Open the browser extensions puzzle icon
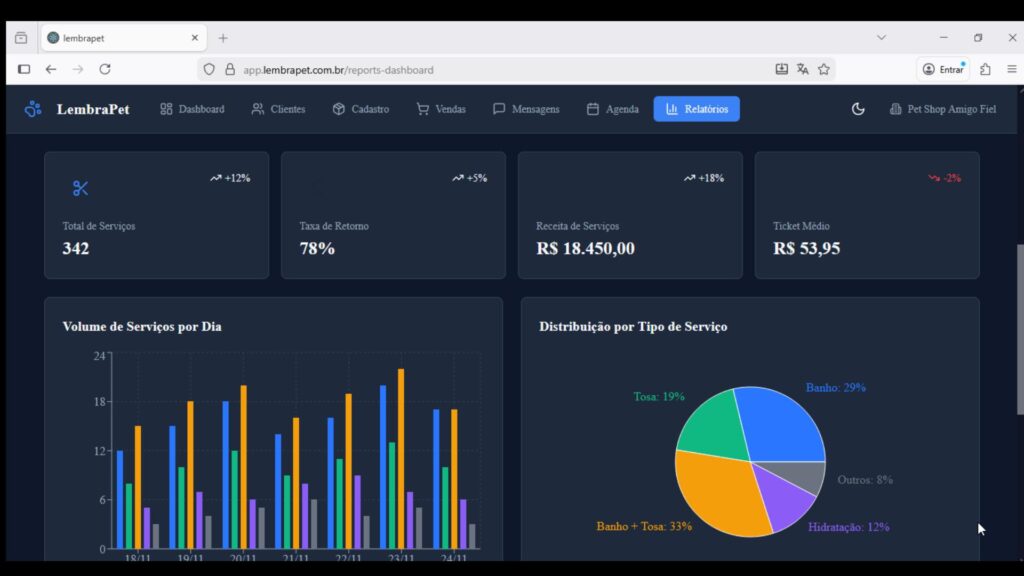1024x576 pixels. click(x=985, y=69)
